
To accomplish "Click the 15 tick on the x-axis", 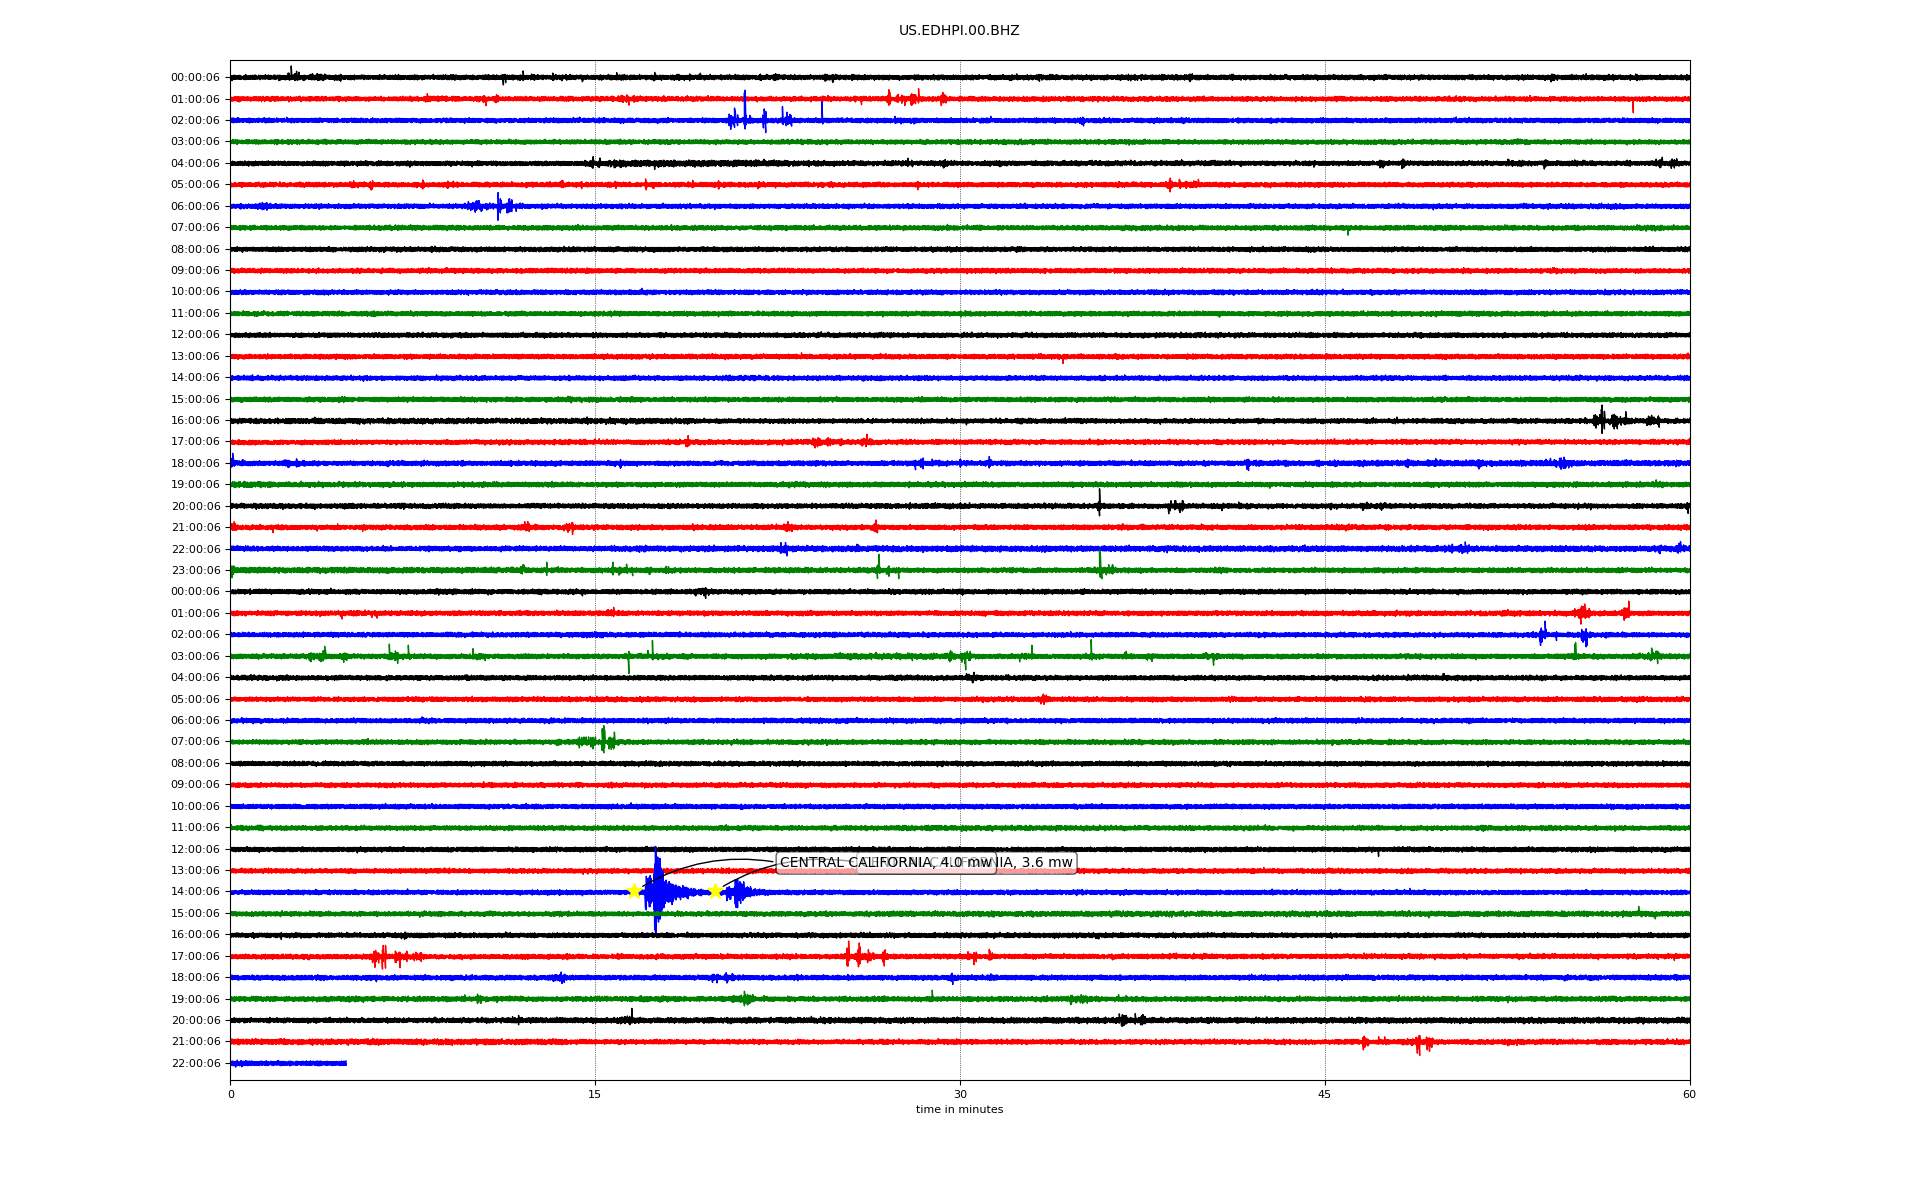I will (595, 1094).
